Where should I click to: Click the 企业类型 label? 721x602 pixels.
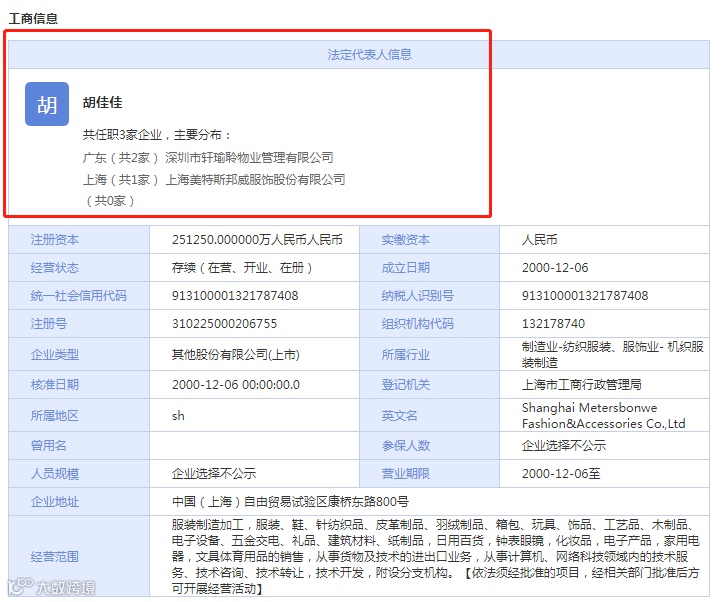coord(55,355)
